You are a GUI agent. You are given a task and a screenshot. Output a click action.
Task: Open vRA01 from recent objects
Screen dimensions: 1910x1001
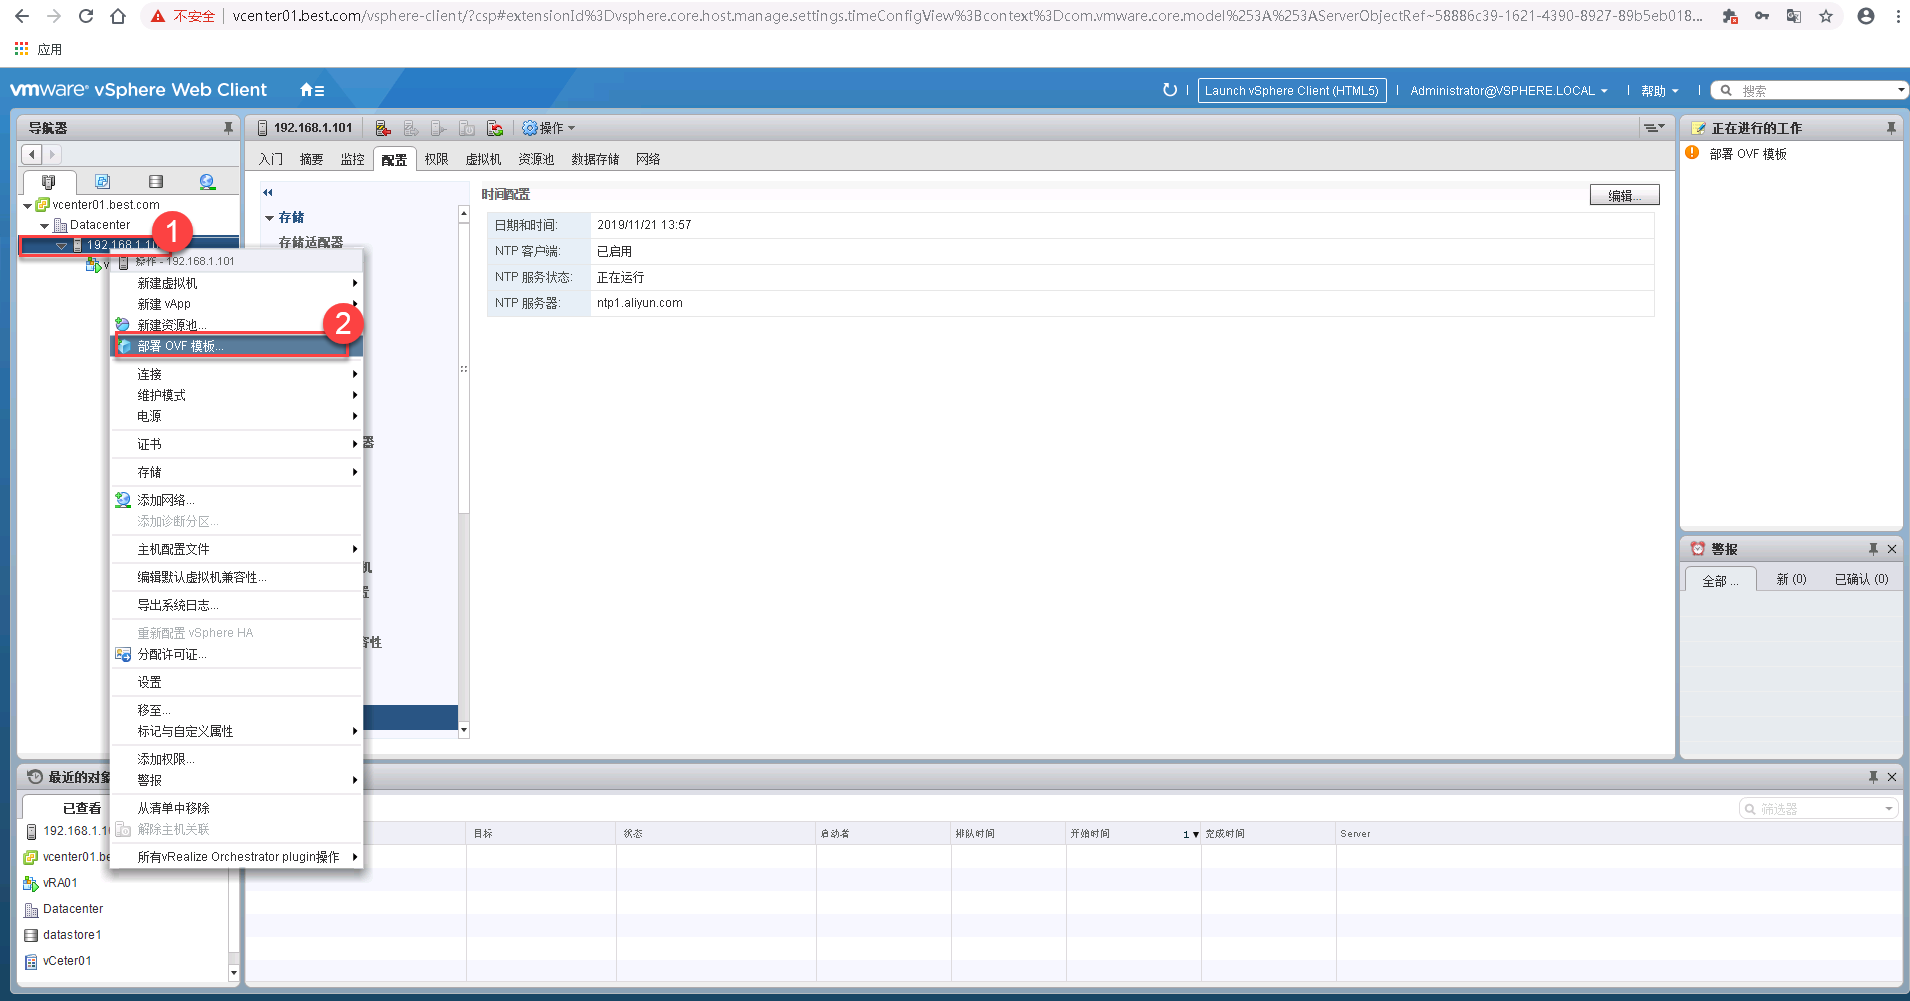[x=60, y=883]
